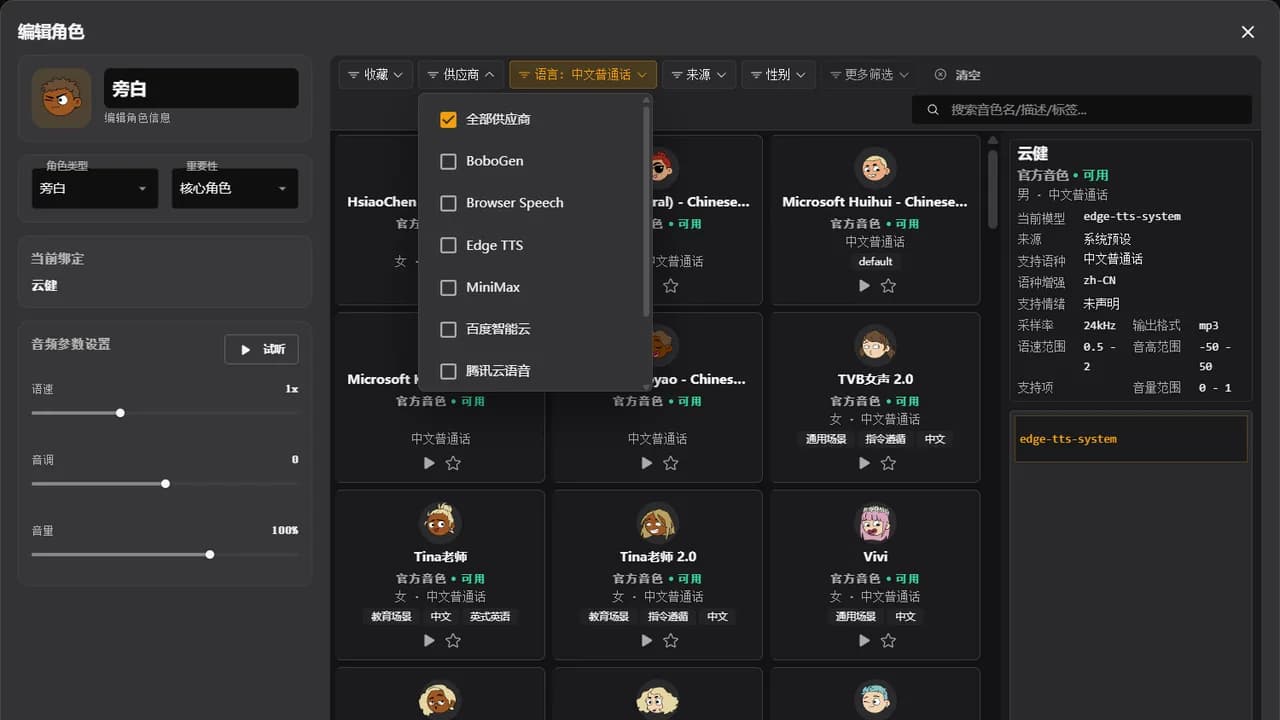
Task: Open the 语言 中文普通话 filter dropdown
Action: click(583, 75)
